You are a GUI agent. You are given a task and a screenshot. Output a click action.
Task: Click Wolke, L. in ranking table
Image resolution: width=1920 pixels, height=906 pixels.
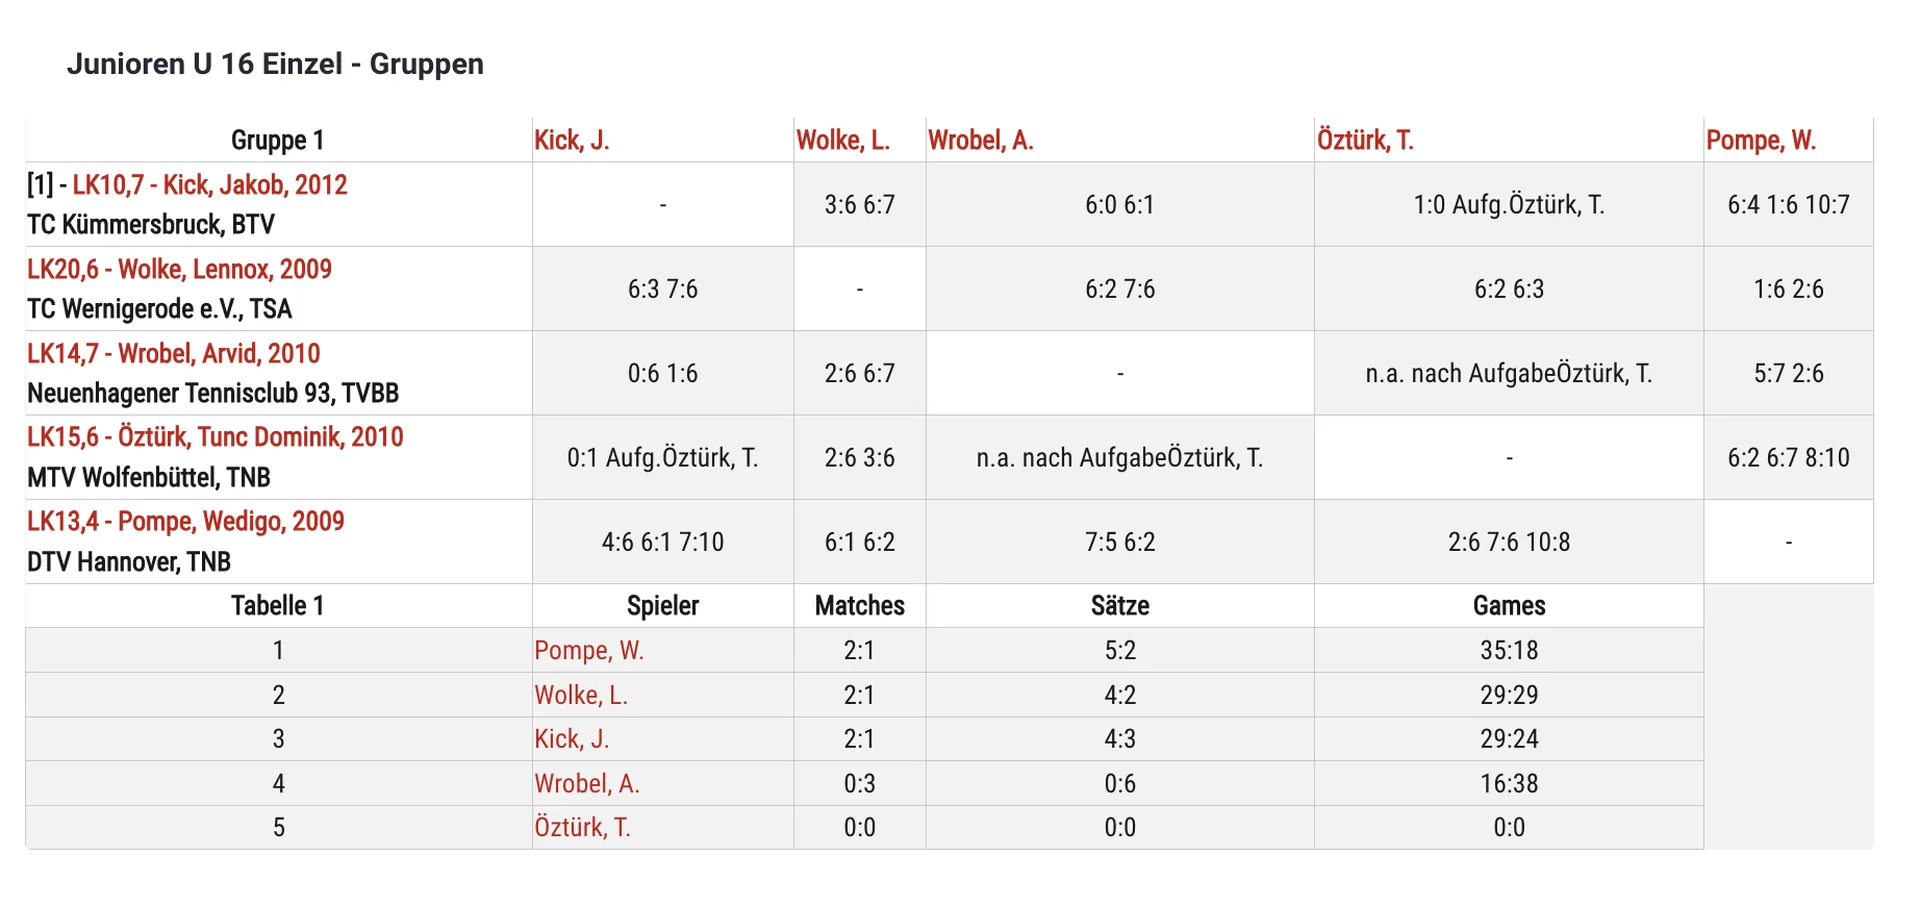581,695
